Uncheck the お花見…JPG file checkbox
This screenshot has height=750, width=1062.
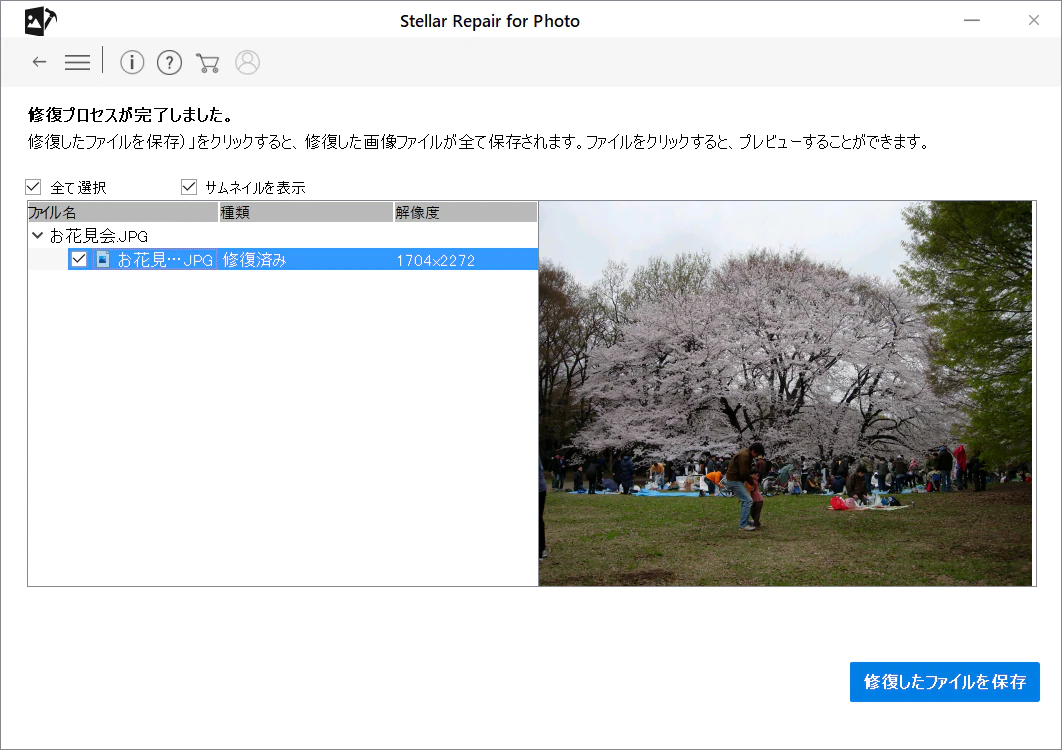79,259
